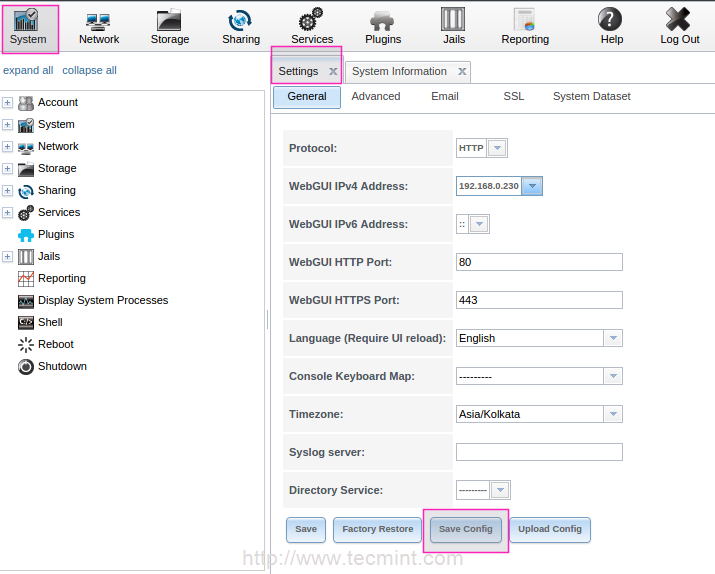Screen dimensions: 715x574
Task: Open the System top toolbar icon
Action: pyautogui.click(x=26, y=20)
